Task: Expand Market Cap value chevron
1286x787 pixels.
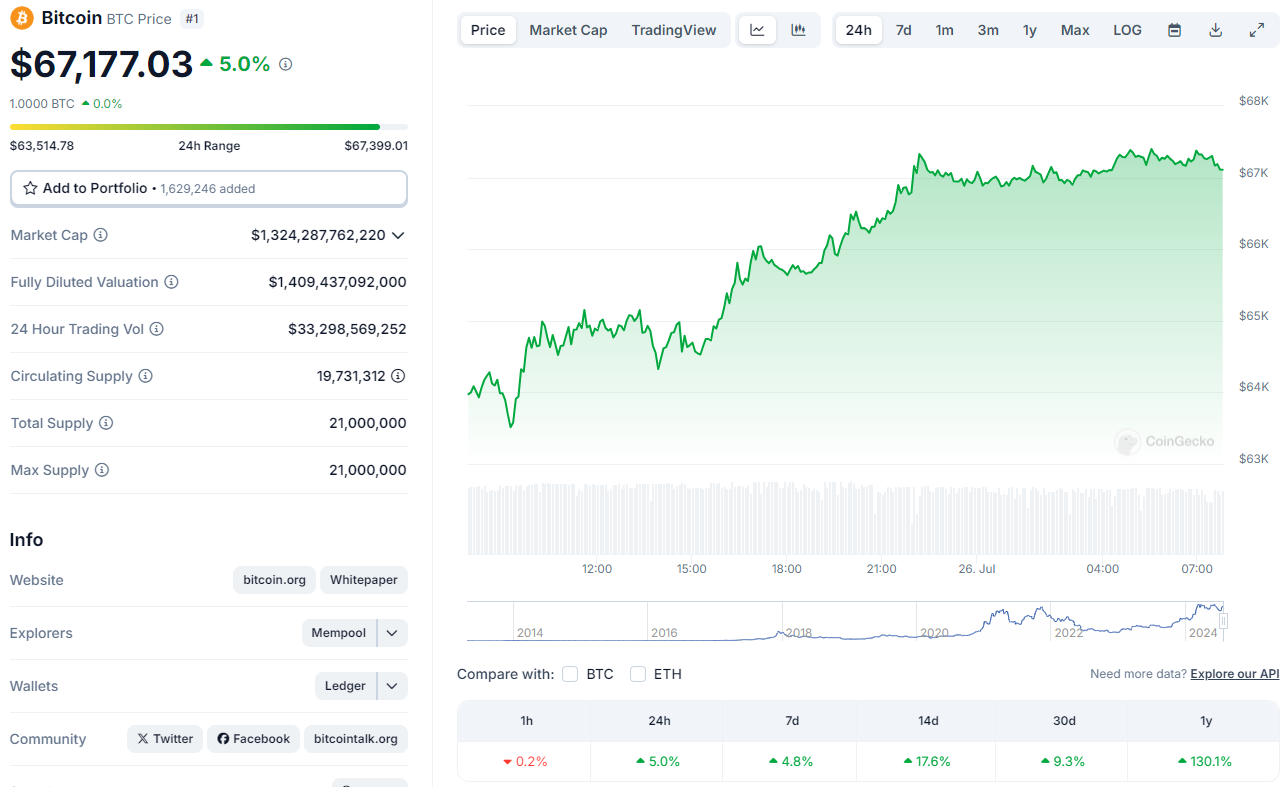Action: (x=398, y=235)
